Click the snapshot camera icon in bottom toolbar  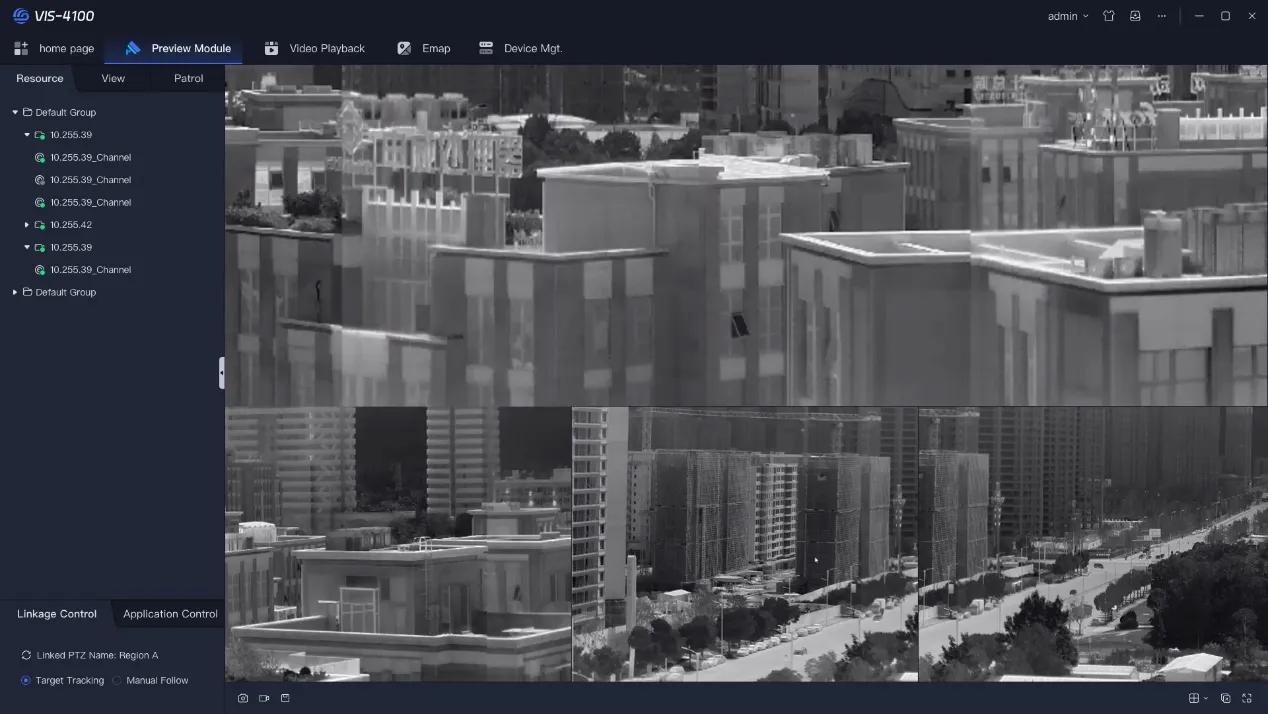click(x=243, y=698)
